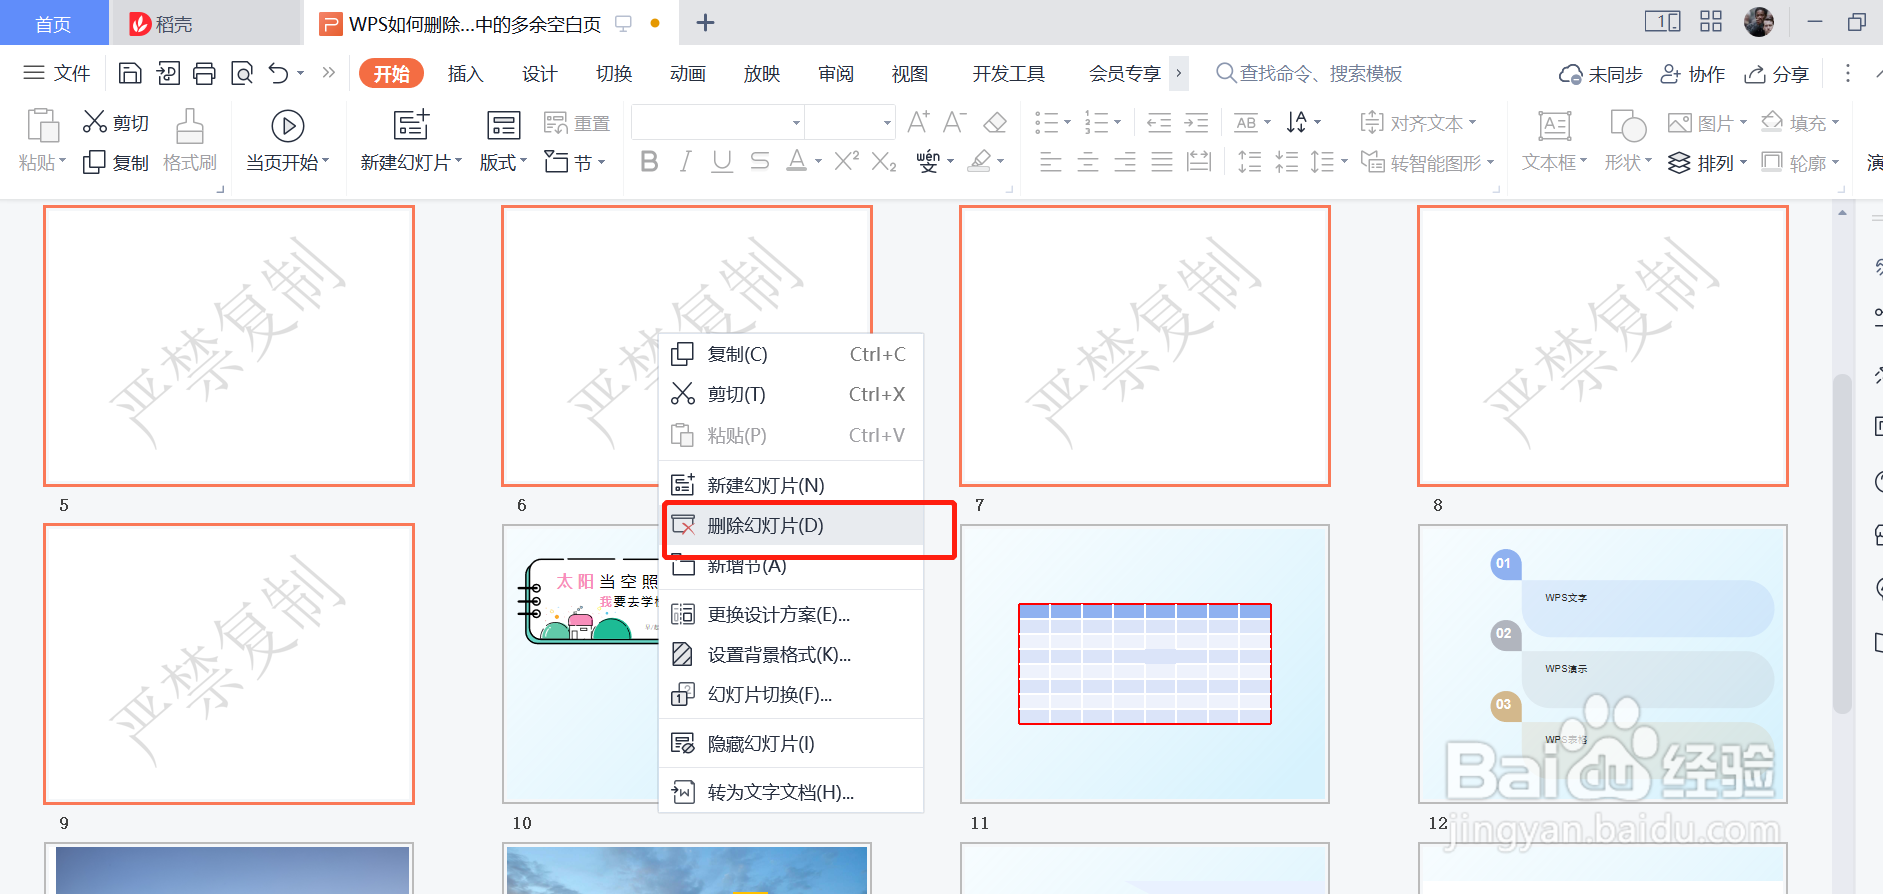Click increase indent icon
This screenshot has height=894, width=1883.
[1196, 123]
